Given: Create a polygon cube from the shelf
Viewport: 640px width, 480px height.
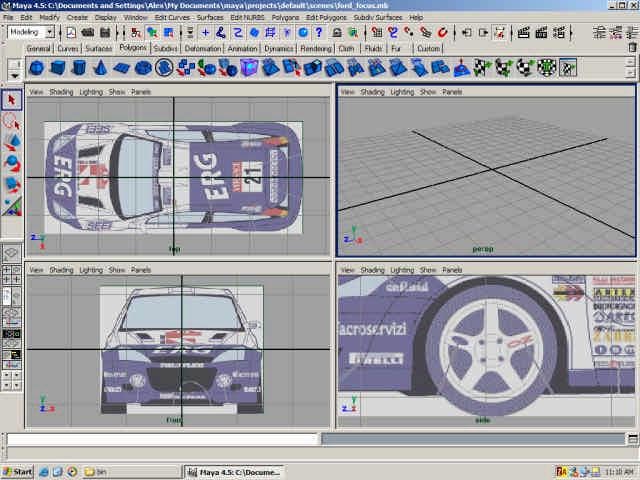Looking at the screenshot, I should [x=57, y=68].
